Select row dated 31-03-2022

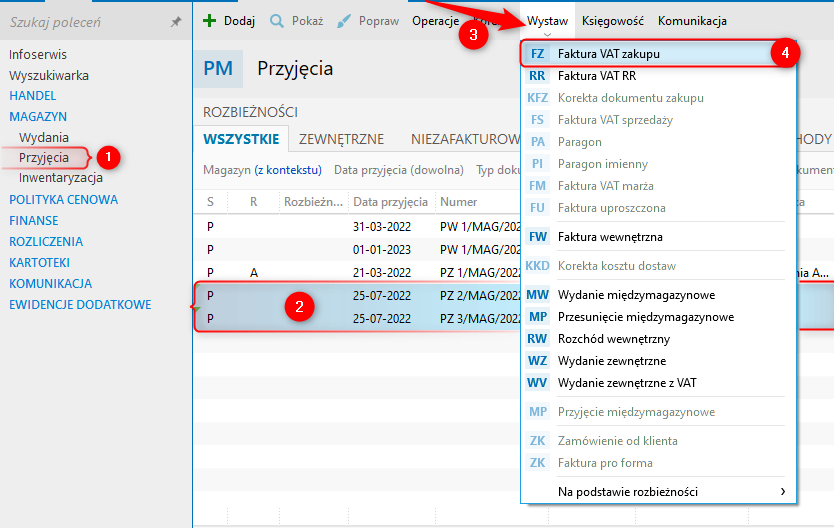click(x=357, y=227)
